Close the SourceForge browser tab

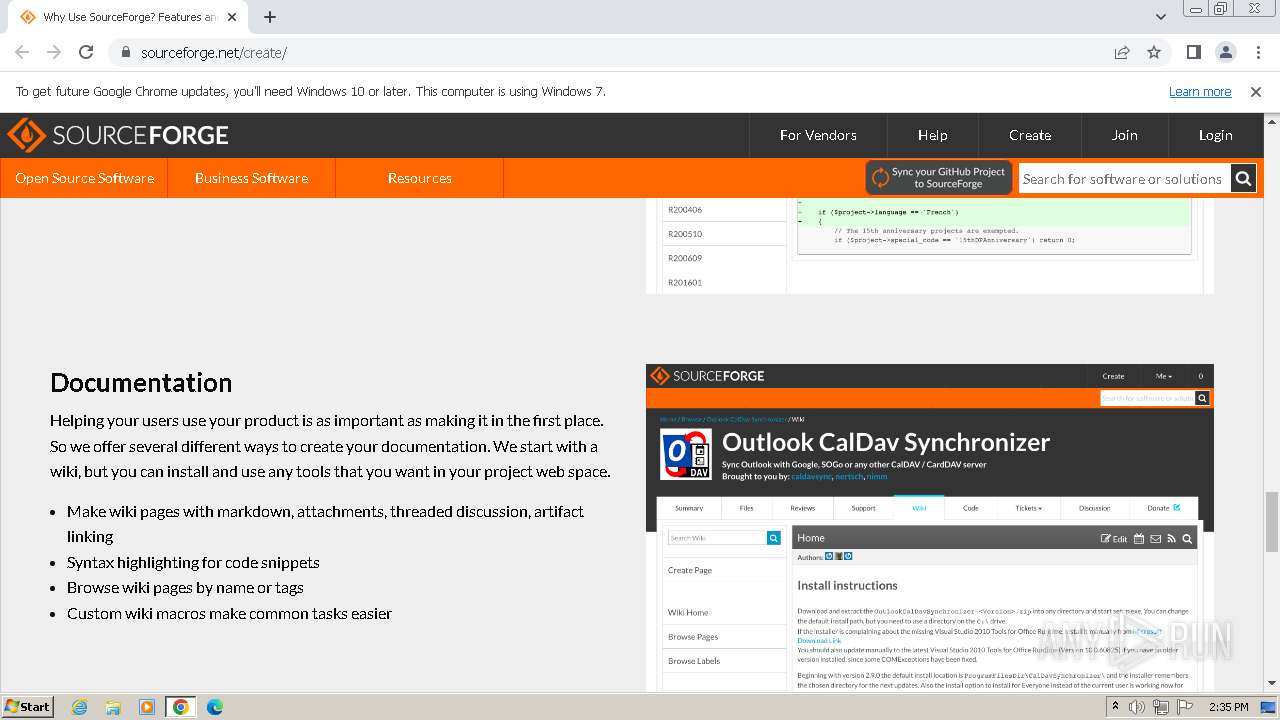point(233,17)
